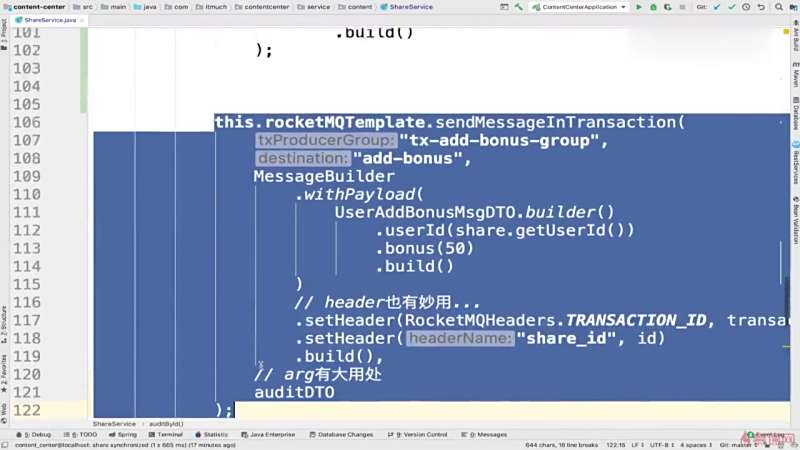The height and width of the screenshot is (450, 800).
Task: Open the Bean Validation tool window
Action: (x=795, y=219)
